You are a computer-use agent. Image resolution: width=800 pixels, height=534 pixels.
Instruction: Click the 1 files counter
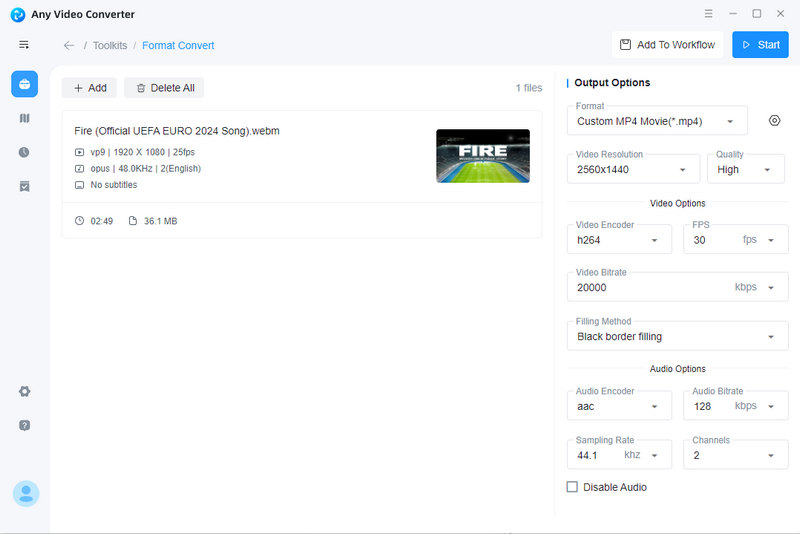click(x=529, y=88)
